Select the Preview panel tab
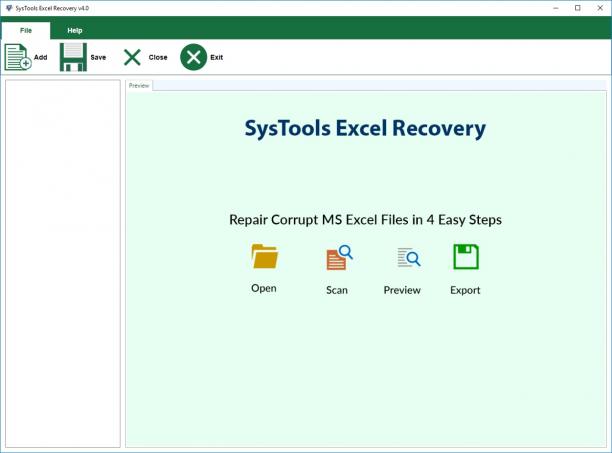Image resolution: width=612 pixels, height=453 pixels. [x=139, y=85]
